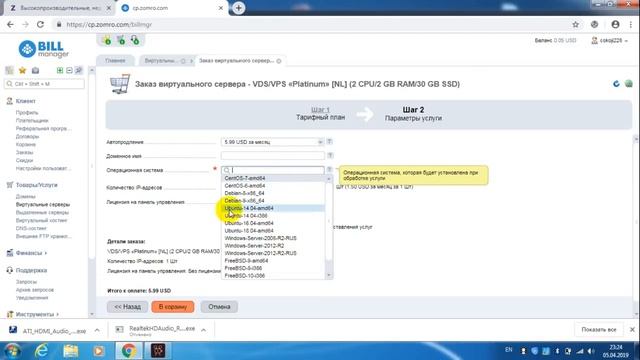This screenshot has width=640, height=360.
Task: Open help hint for Операционная система field
Action: [329, 169]
